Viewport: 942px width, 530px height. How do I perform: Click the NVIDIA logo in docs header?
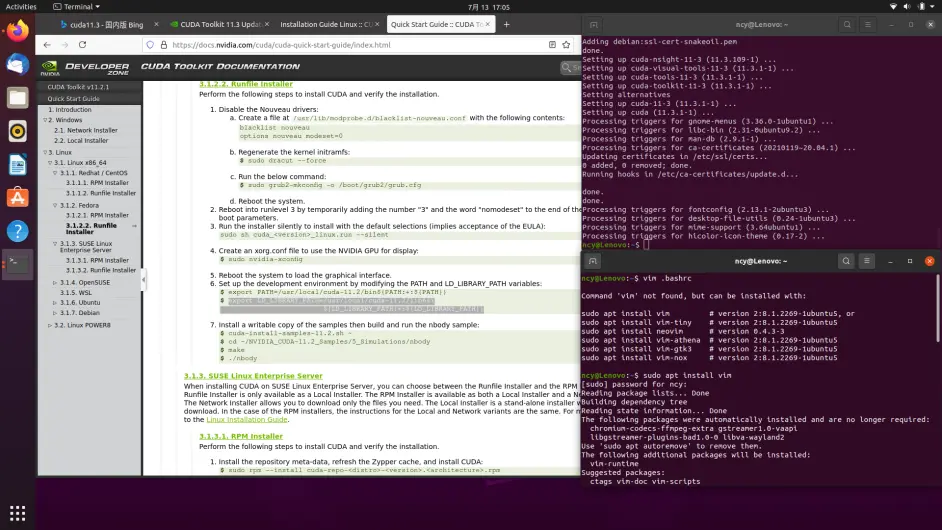pos(50,68)
